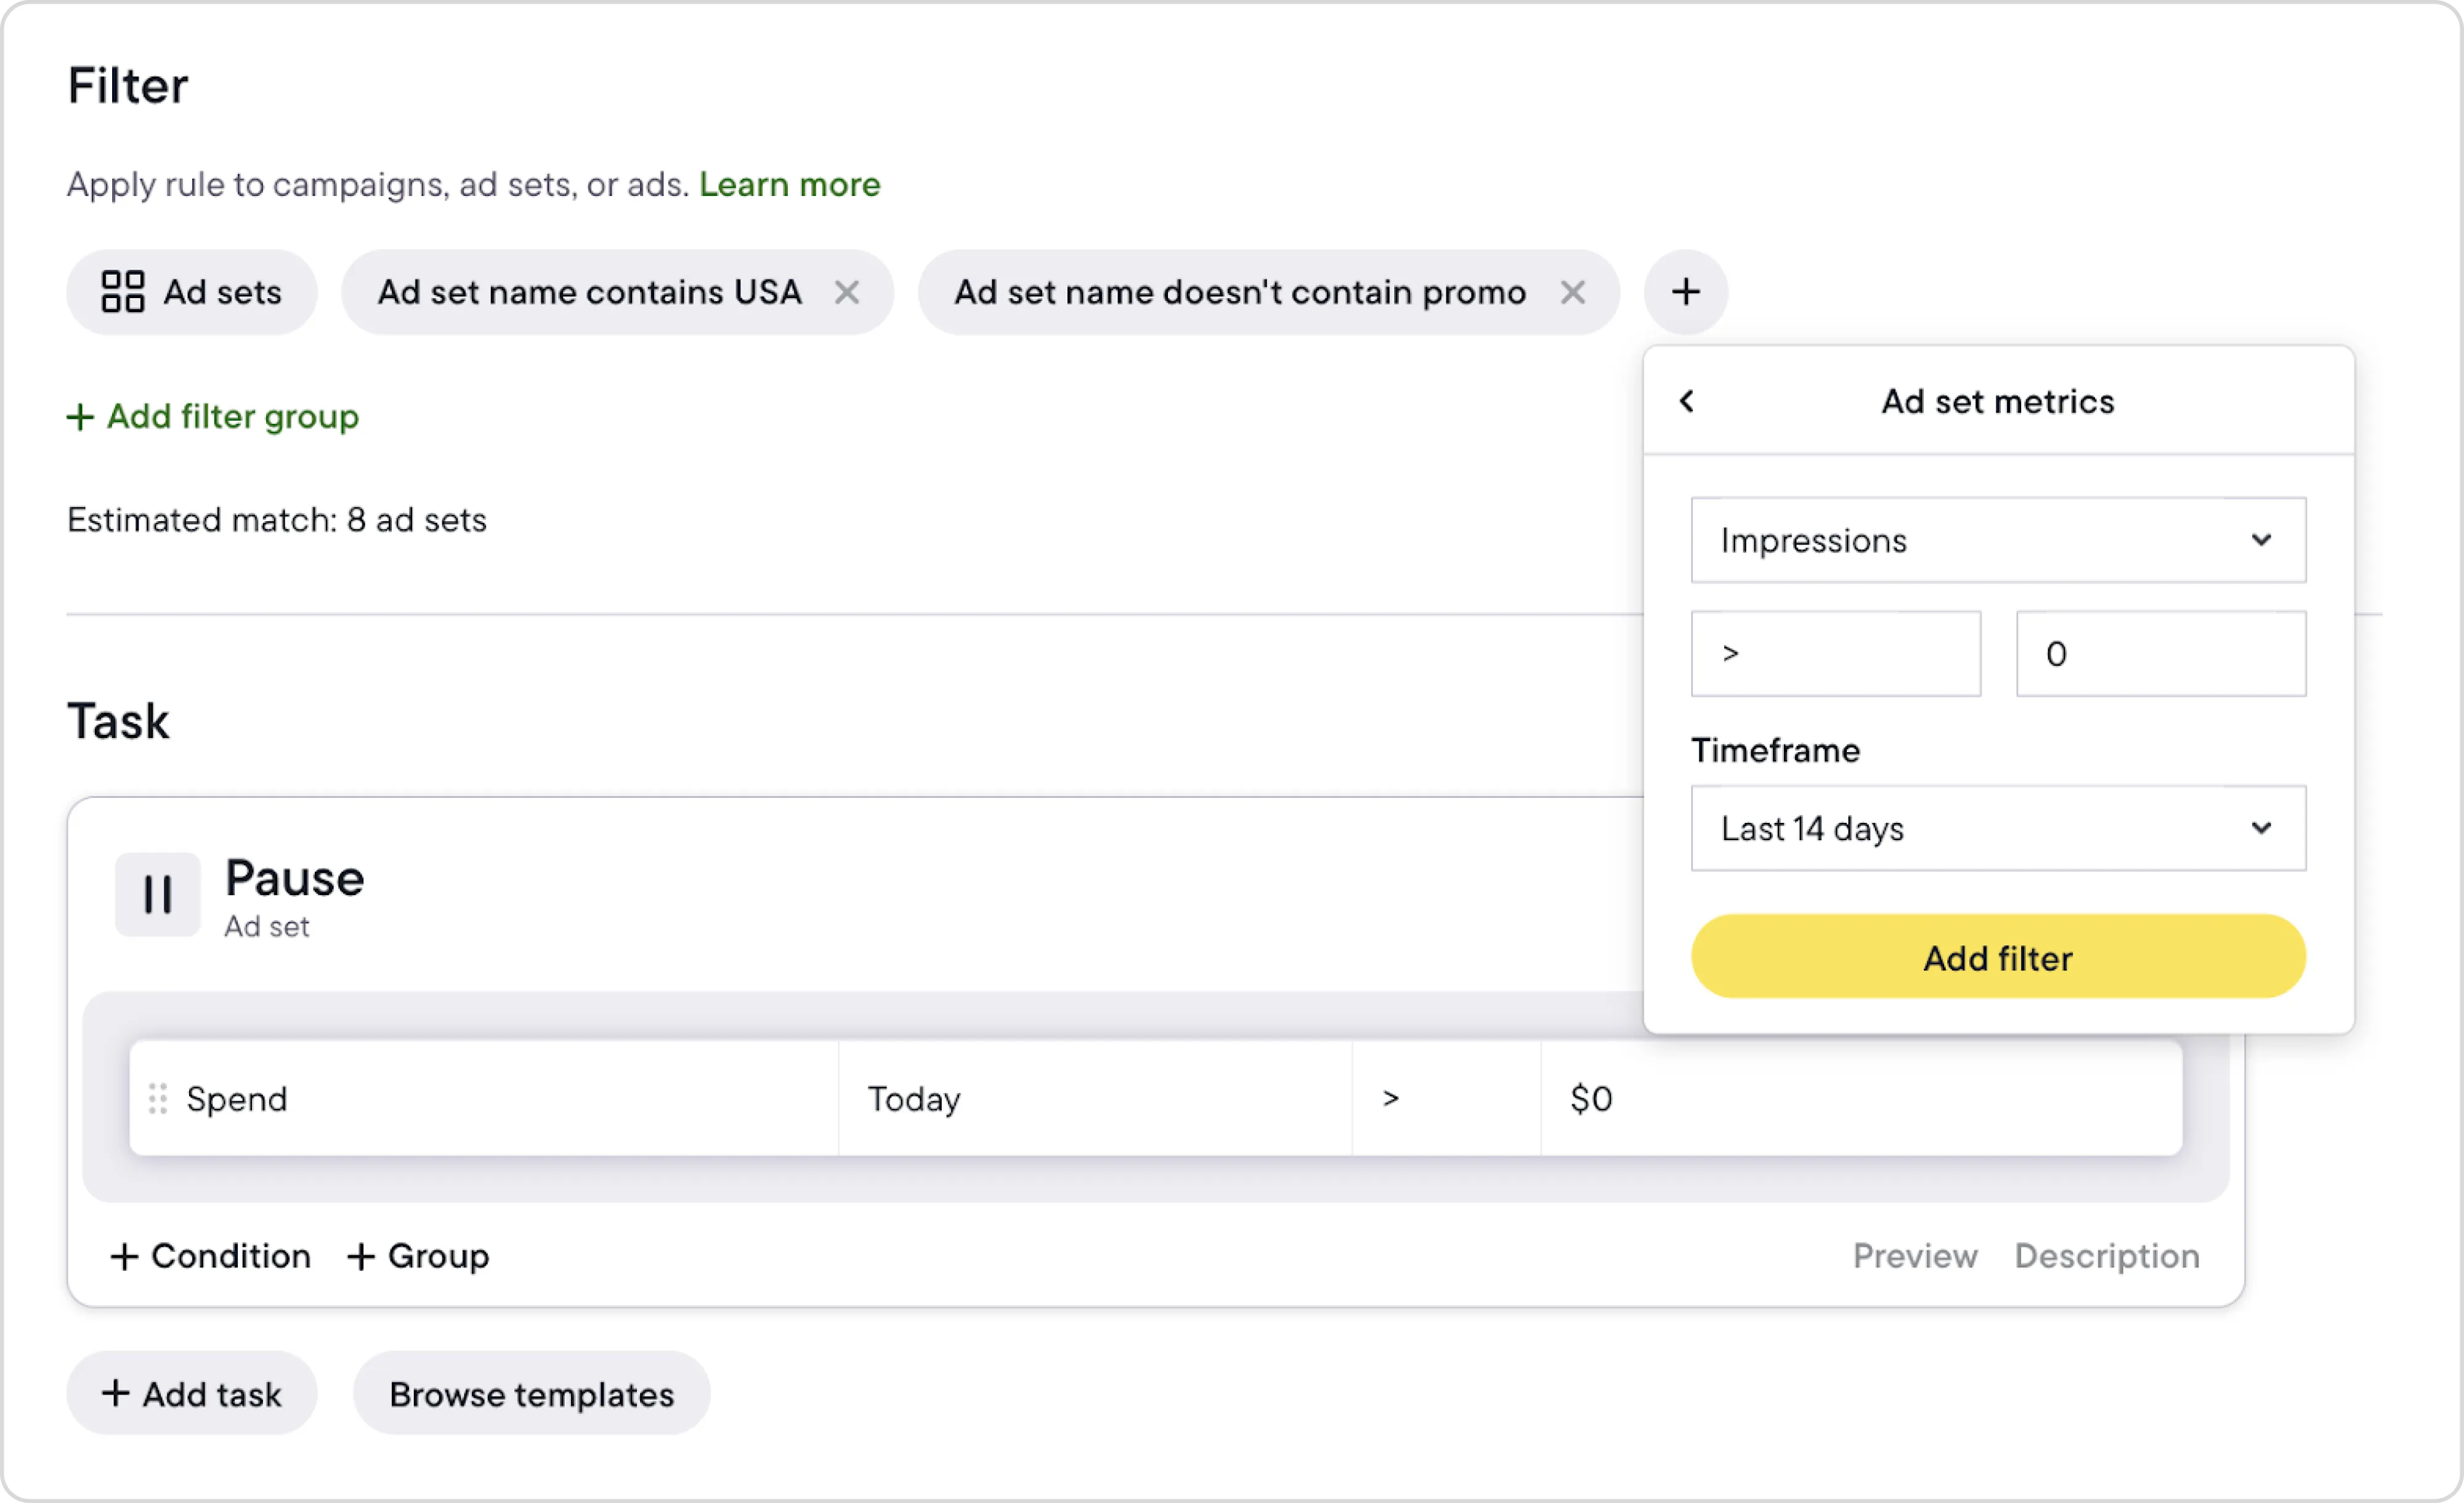Click the Ad sets grid chip

pyautogui.click(x=192, y=292)
